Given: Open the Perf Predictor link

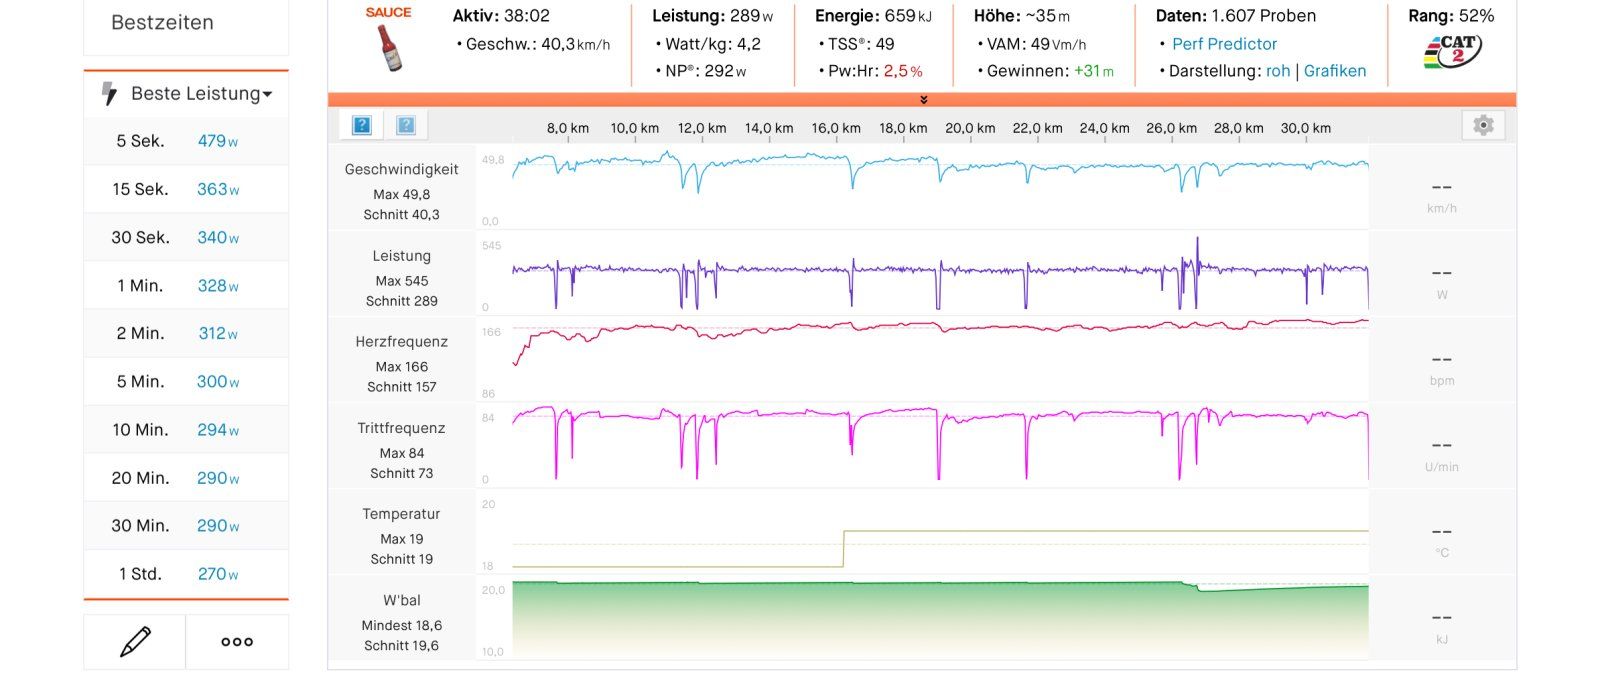Looking at the screenshot, I should pyautogui.click(x=1224, y=44).
